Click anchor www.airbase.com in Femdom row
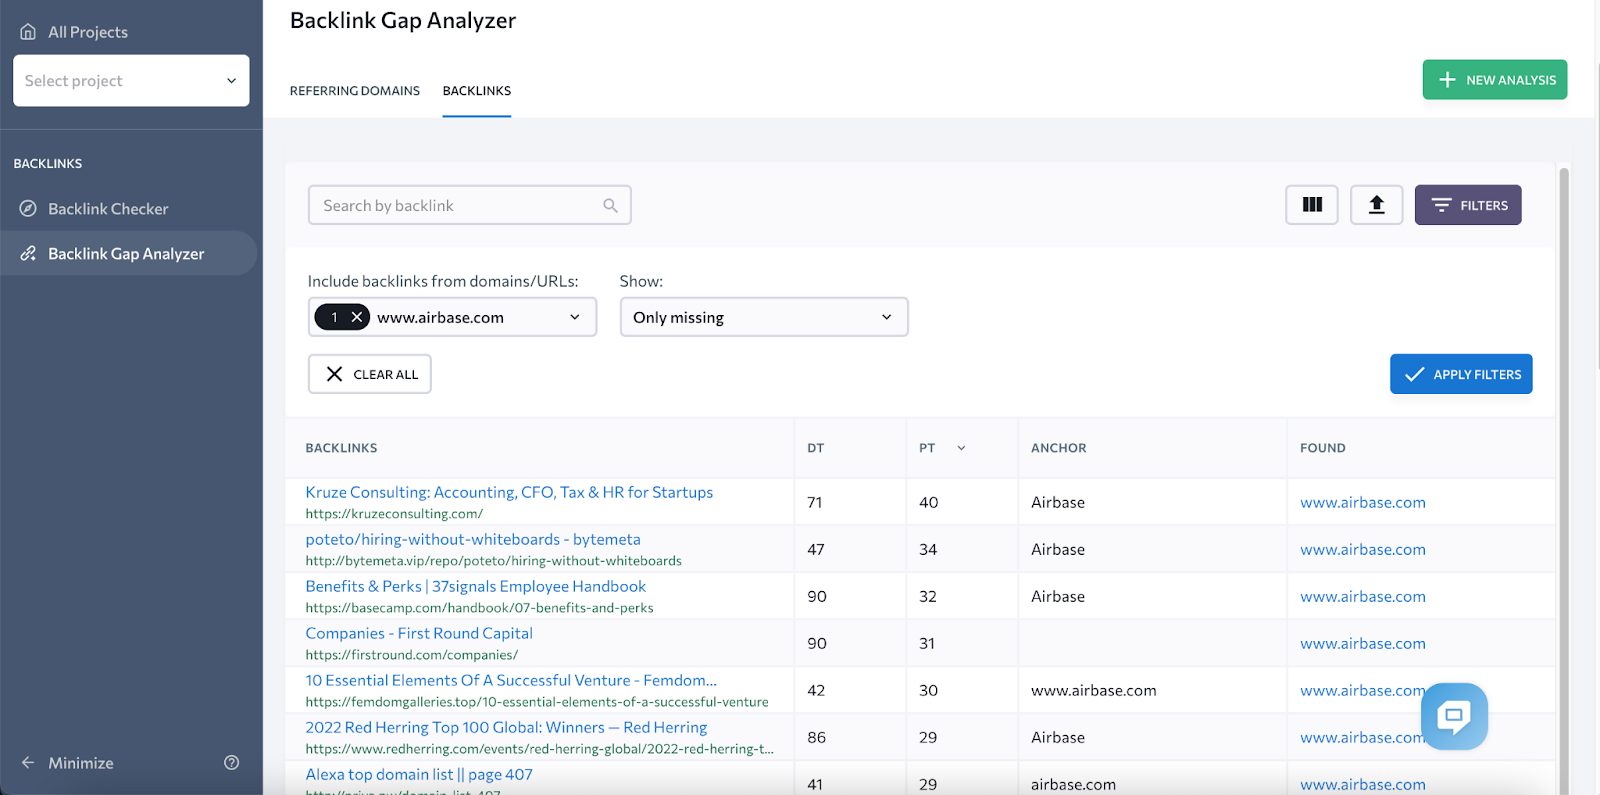1600x795 pixels. 1094,690
